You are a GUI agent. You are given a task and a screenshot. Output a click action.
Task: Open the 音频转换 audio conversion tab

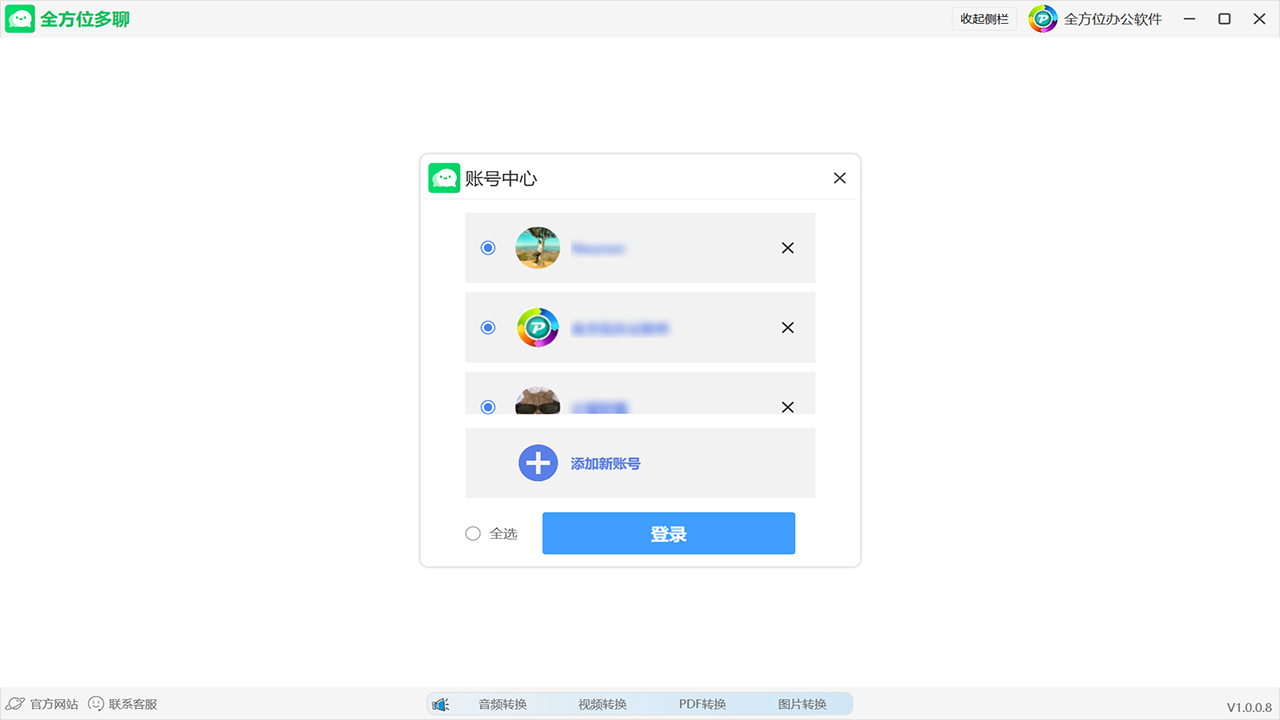[x=502, y=704]
